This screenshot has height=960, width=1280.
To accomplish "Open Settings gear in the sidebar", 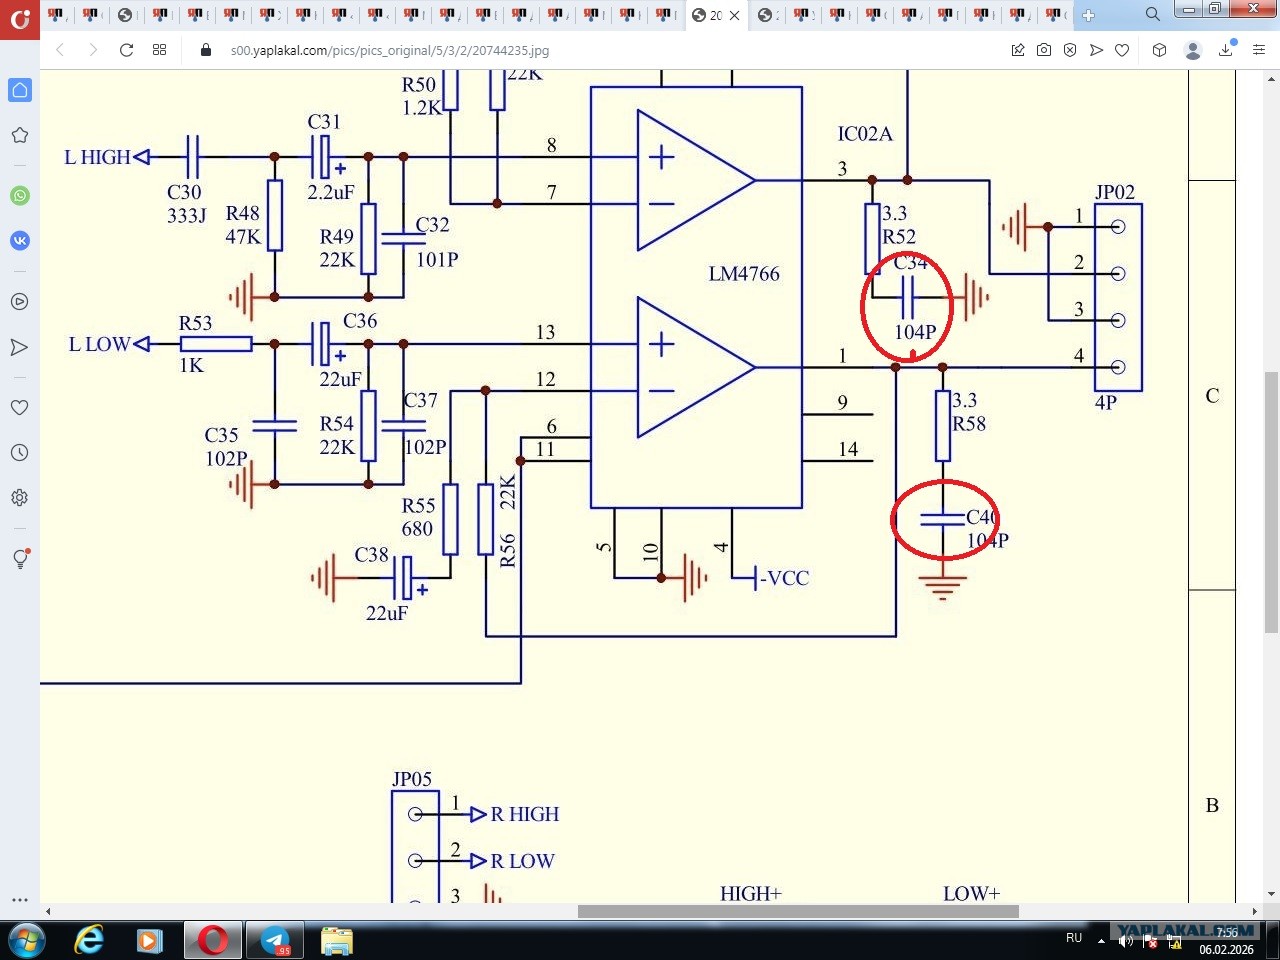I will 20,497.
